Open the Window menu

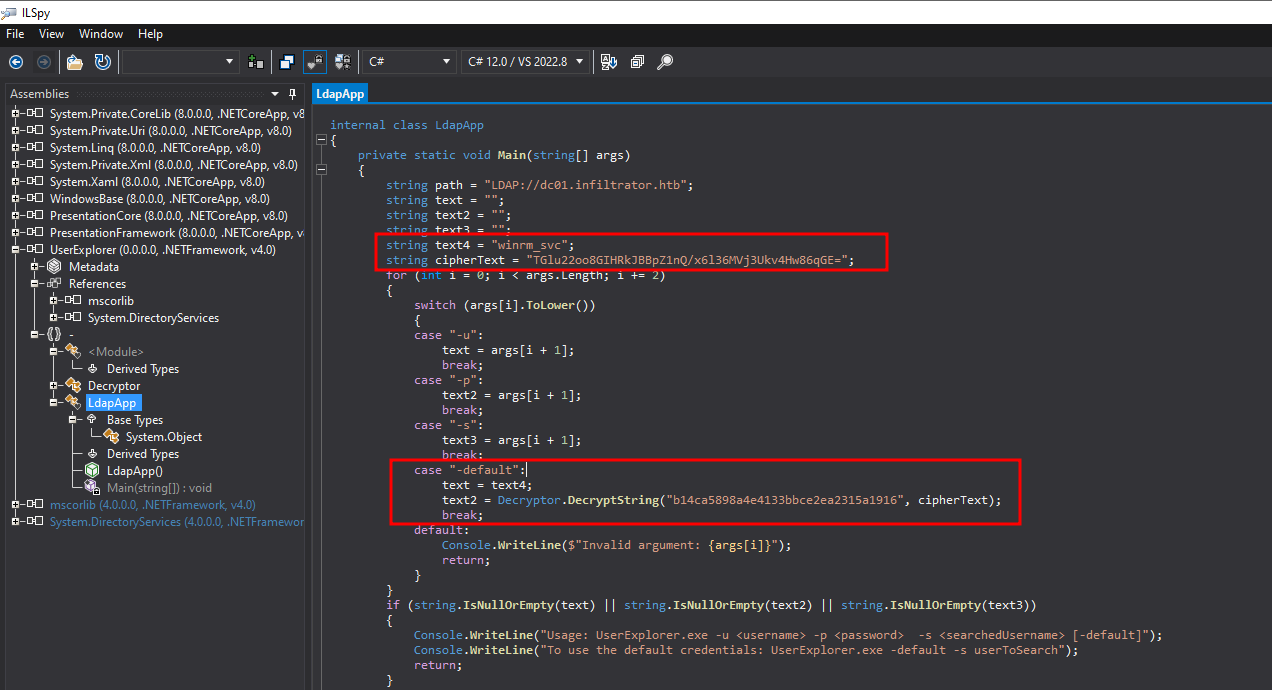coord(101,34)
